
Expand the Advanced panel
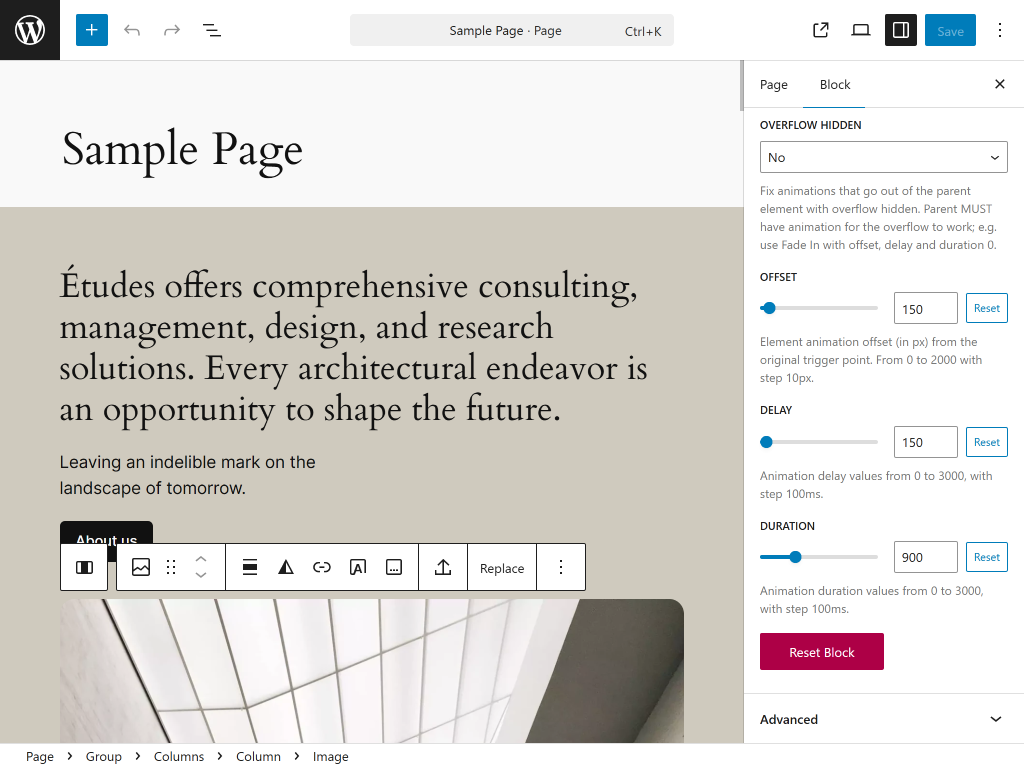coord(883,719)
